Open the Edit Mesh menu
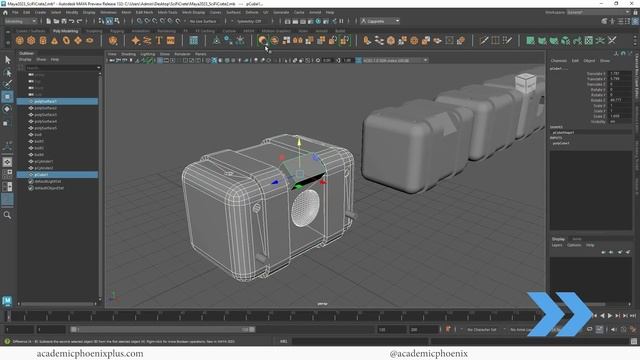Viewport: 640px width, 360px height. click(144, 12)
